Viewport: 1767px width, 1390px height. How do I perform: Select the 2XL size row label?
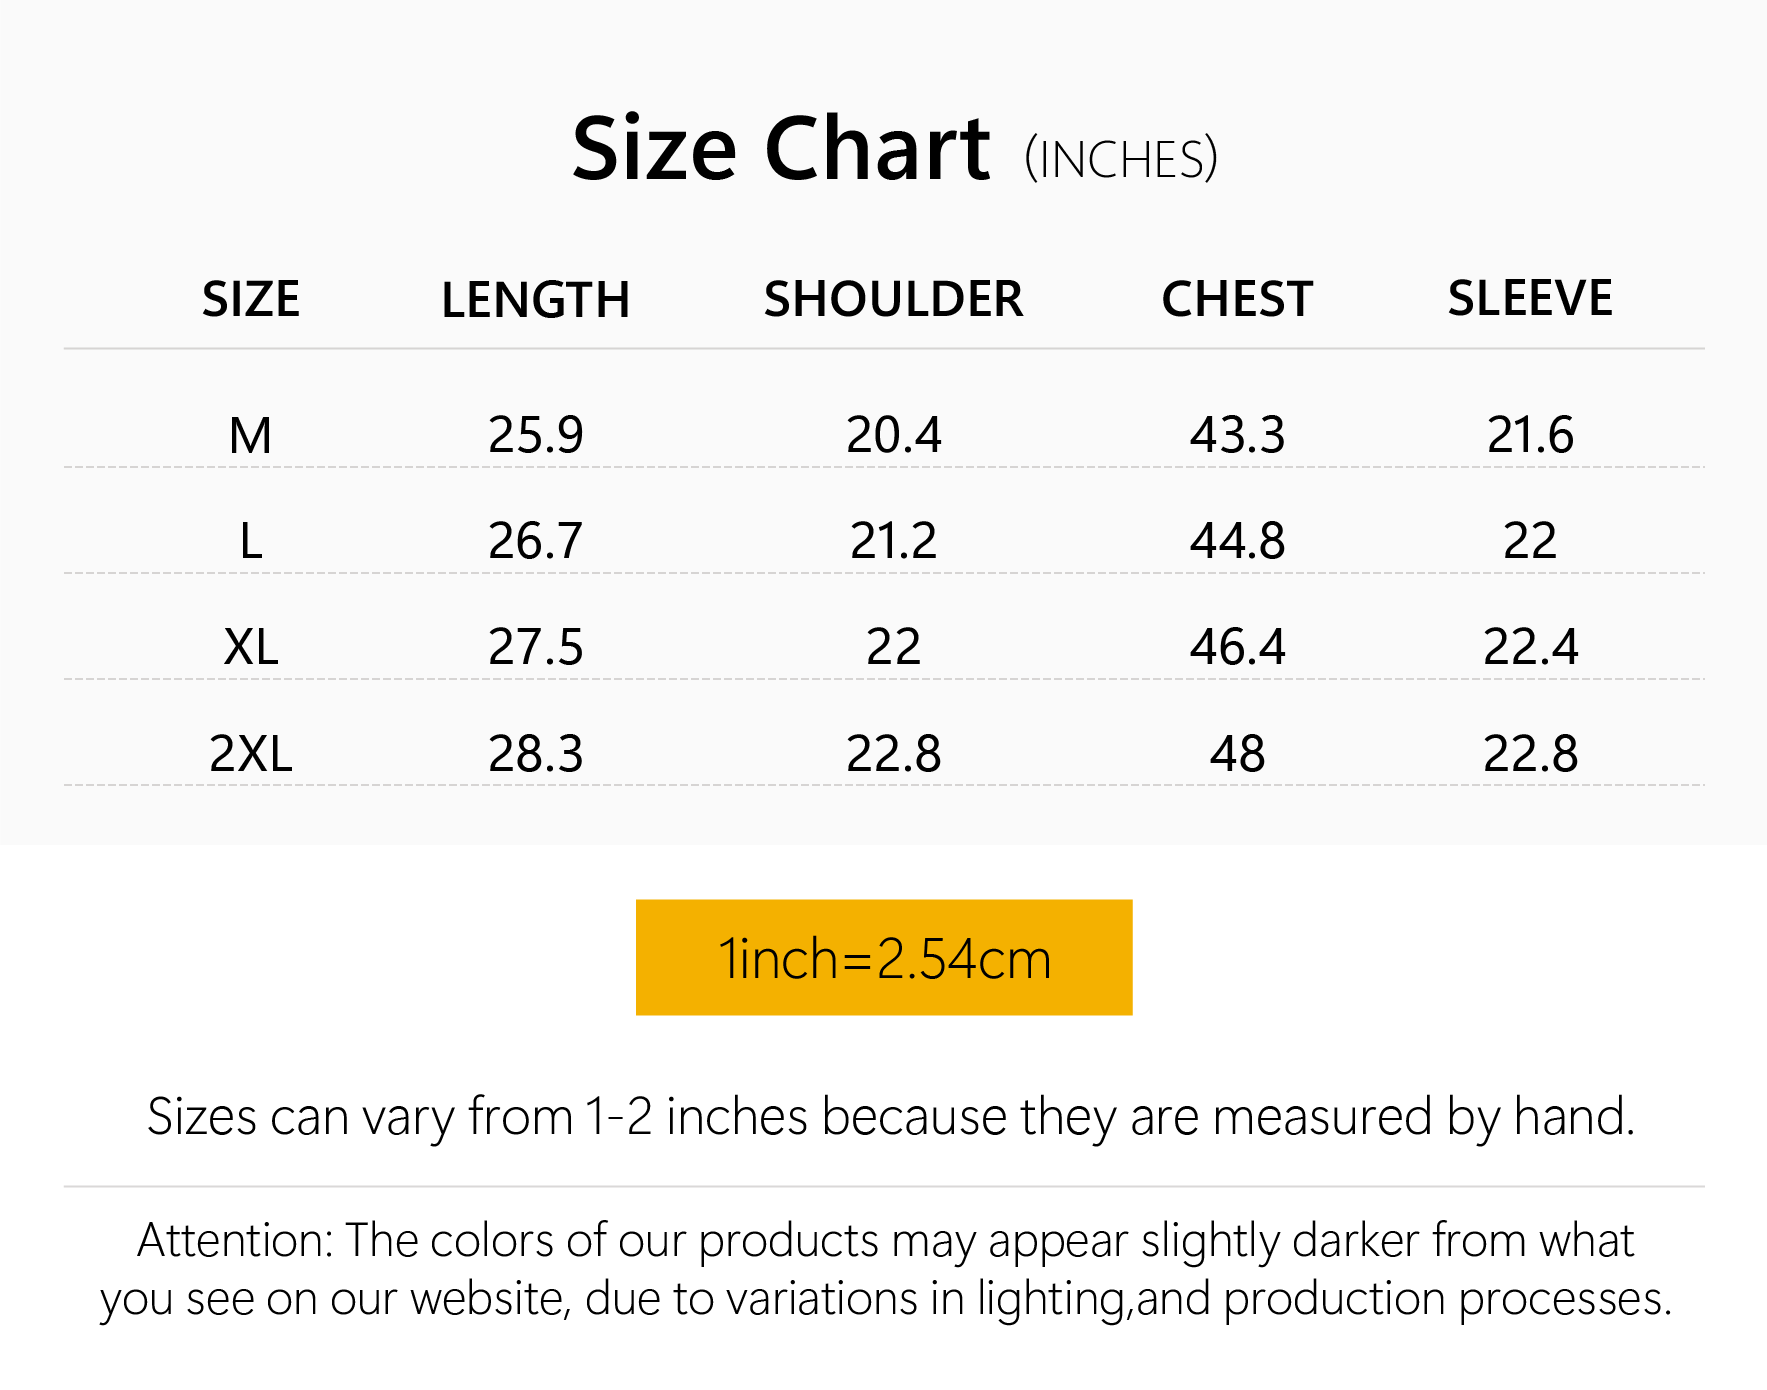point(251,753)
